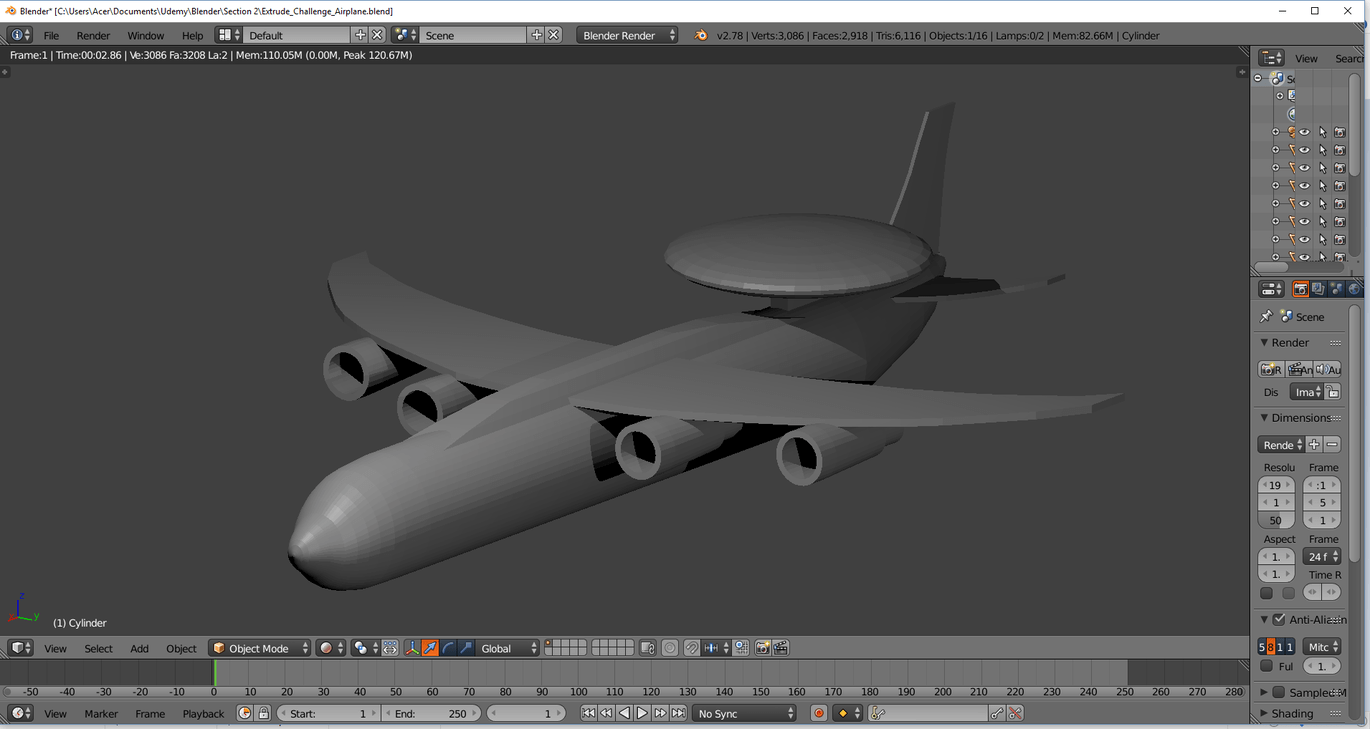
Task: Collapse the Dimensions panel
Action: [x=1266, y=417]
